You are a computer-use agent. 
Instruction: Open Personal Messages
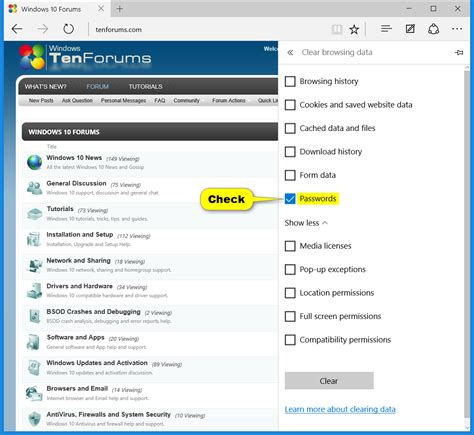tap(123, 100)
